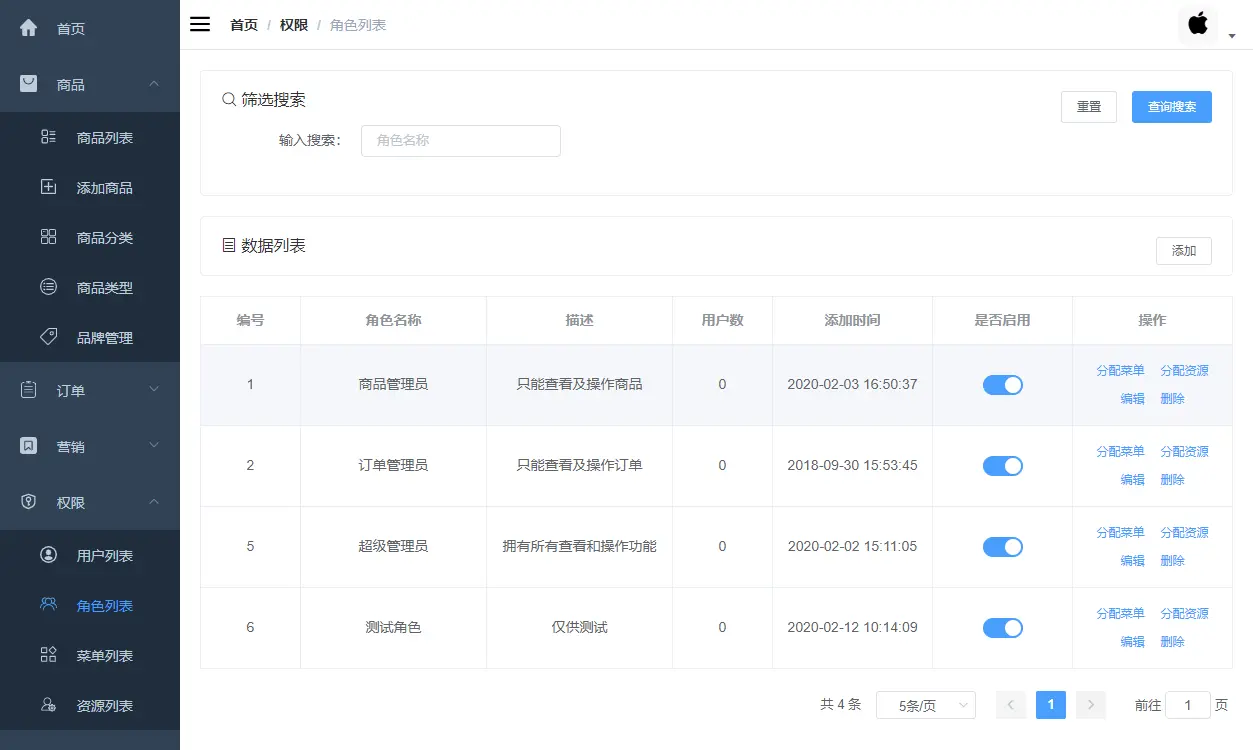Click the clipboard icon beside 订单
1253x750 pixels.
[29, 390]
